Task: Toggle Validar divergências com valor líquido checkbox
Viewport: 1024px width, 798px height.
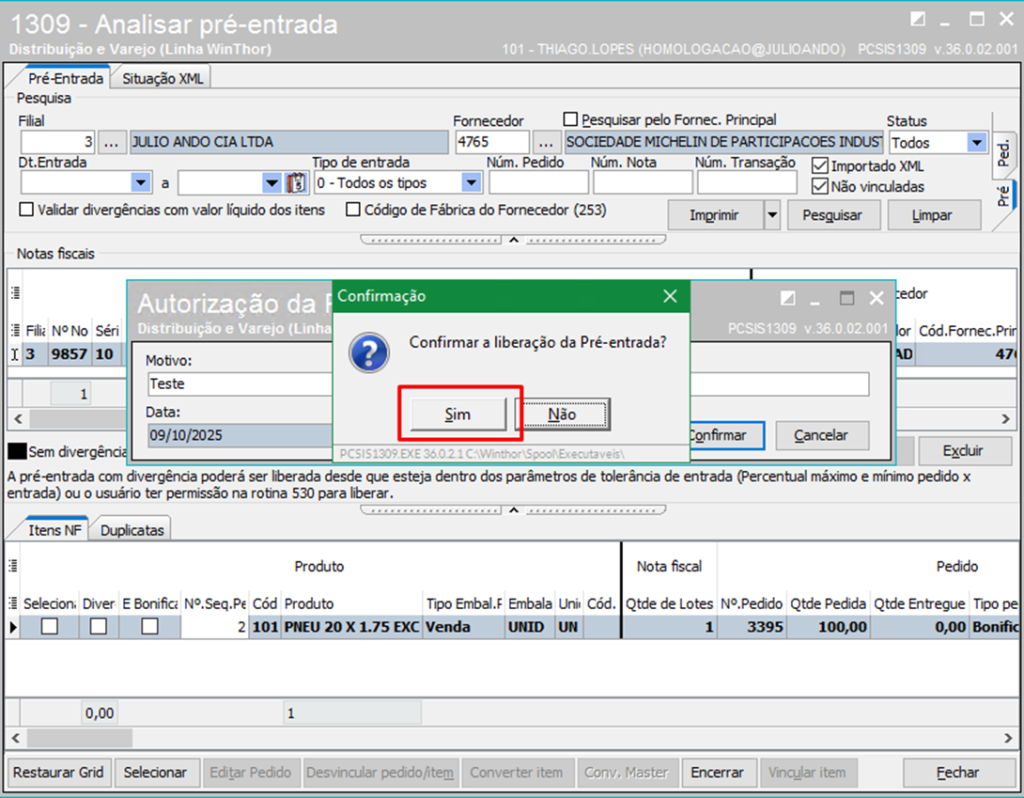Action: click(27, 210)
